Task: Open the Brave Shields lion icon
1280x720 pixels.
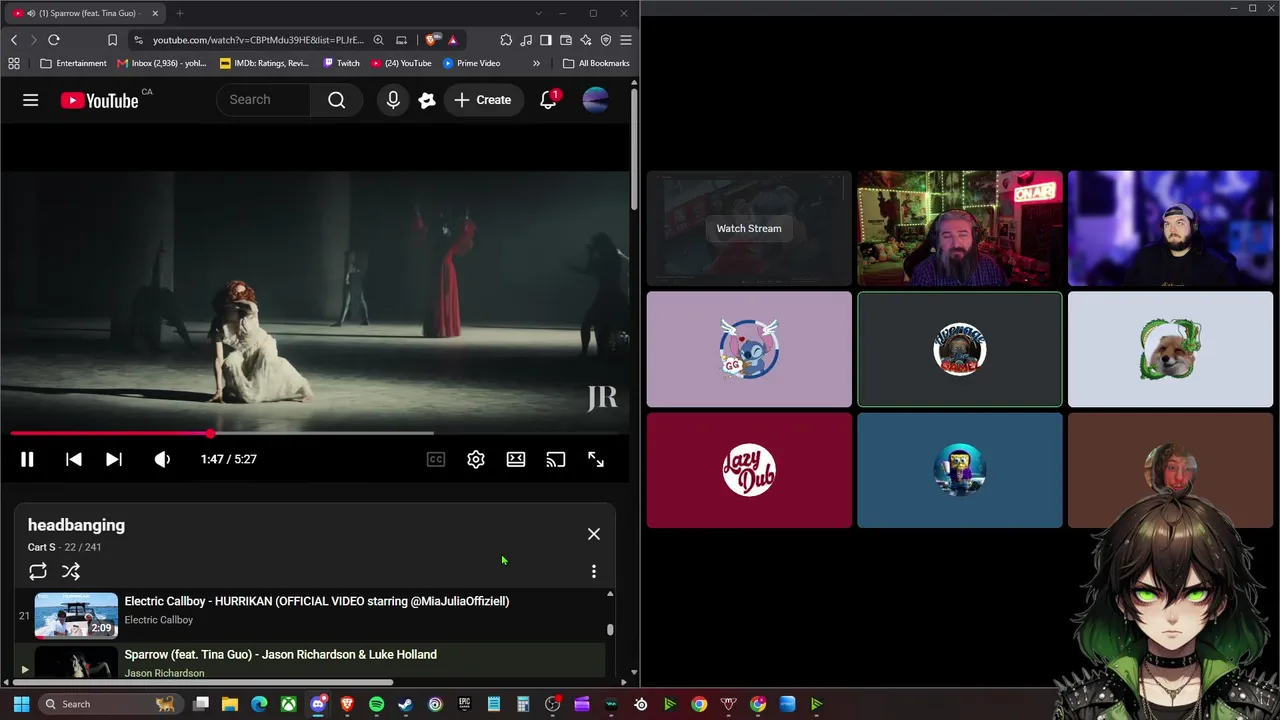Action: tap(431, 40)
